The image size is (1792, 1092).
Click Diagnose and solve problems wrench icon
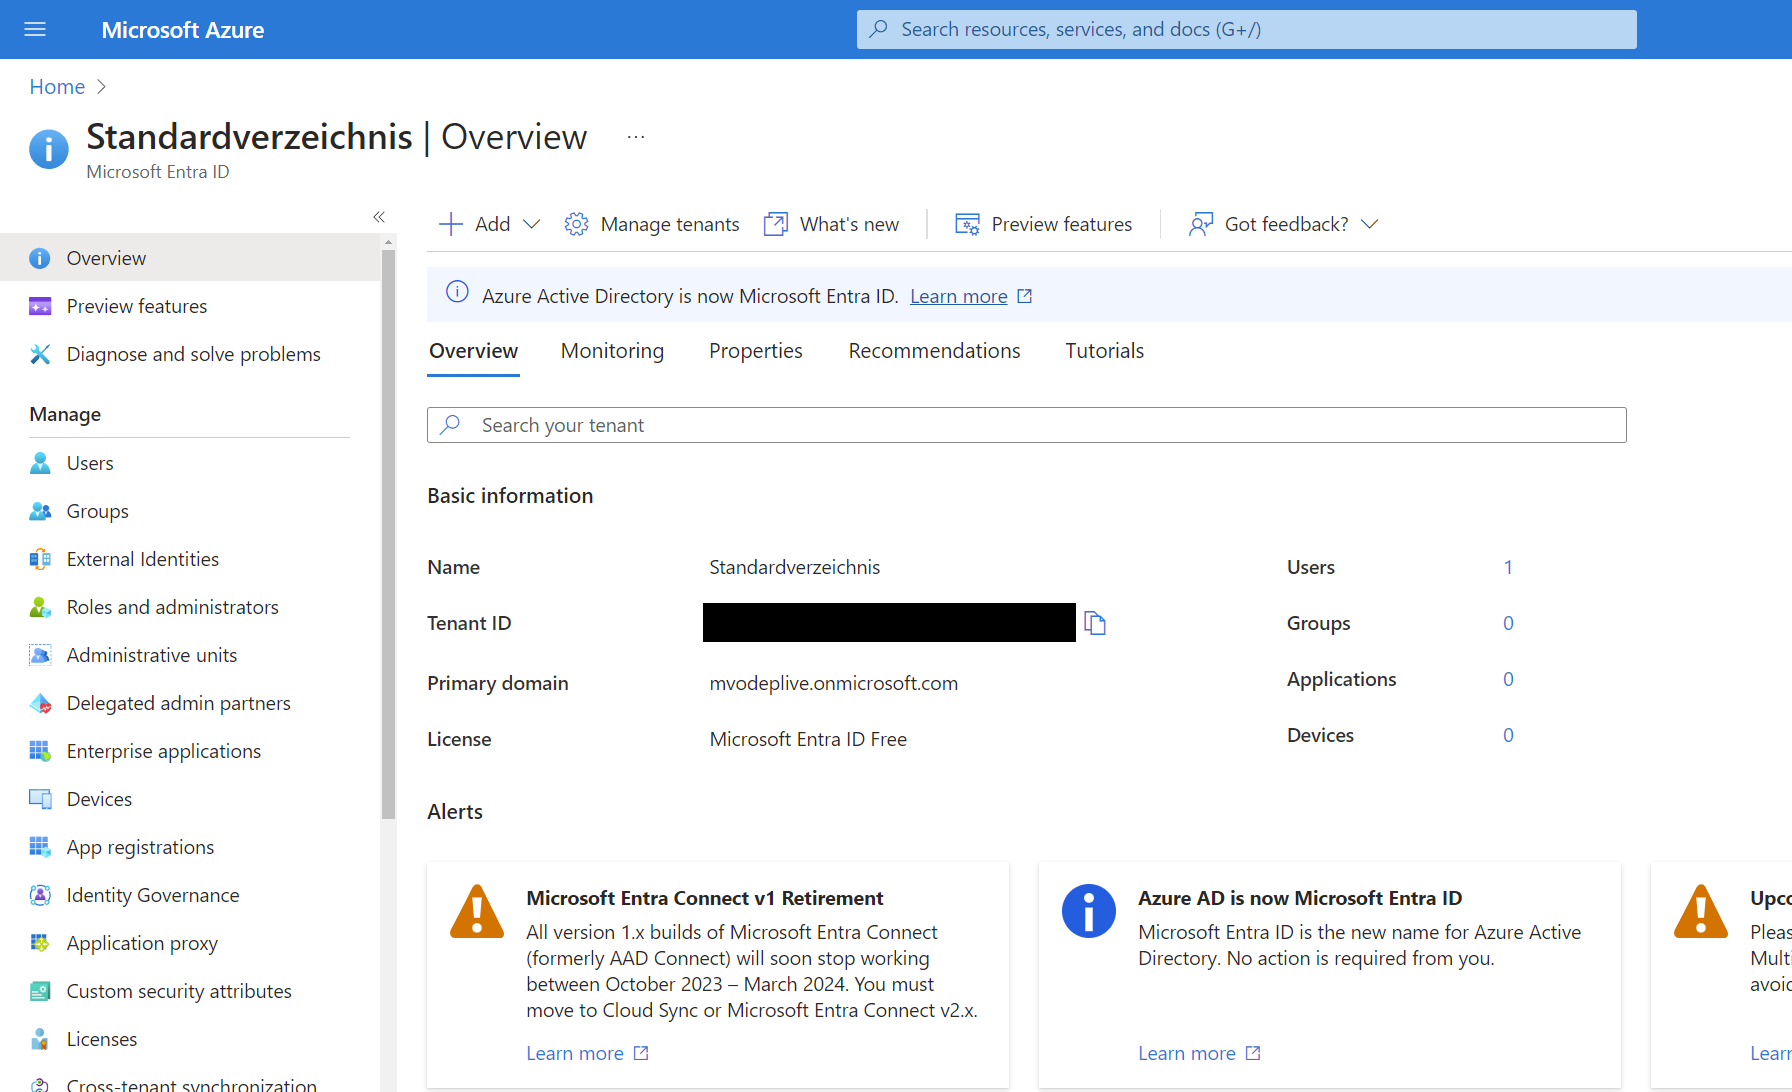point(40,354)
